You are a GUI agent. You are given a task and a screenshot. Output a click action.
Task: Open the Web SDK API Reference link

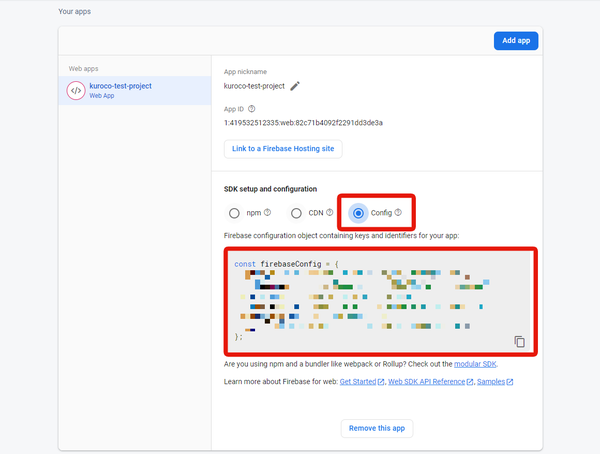(426, 382)
